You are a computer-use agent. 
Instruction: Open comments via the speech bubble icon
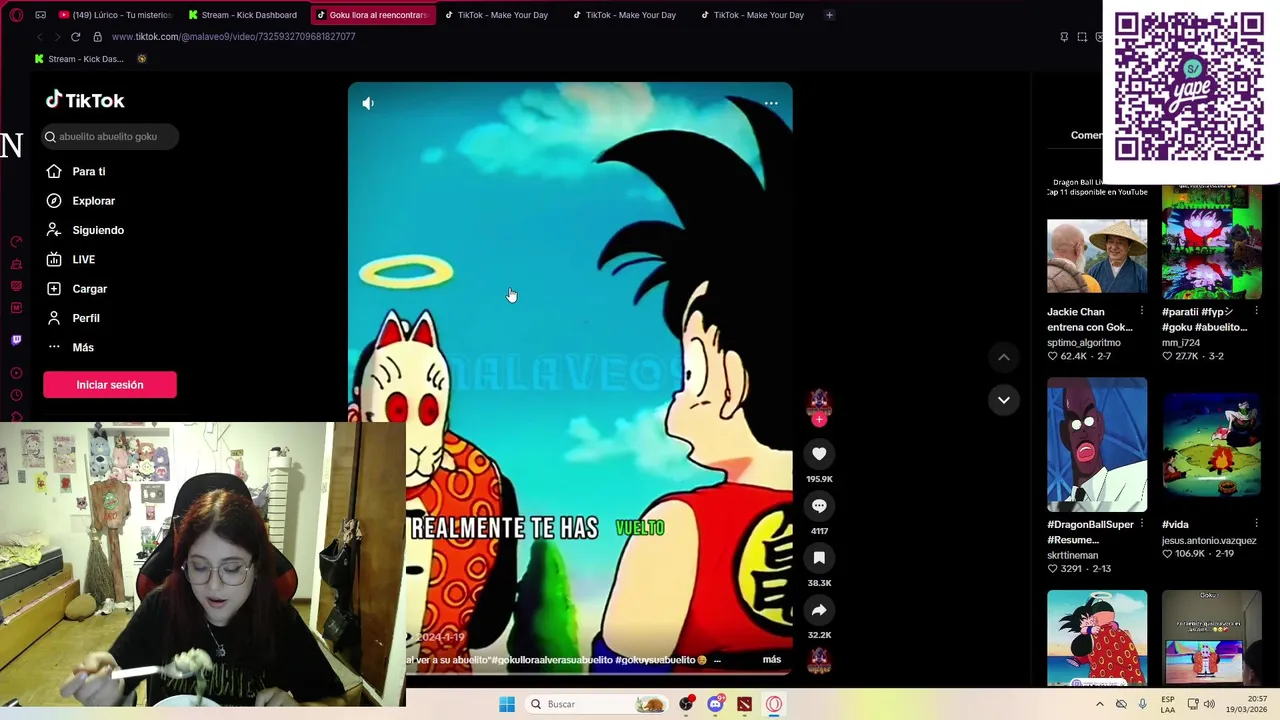(819, 506)
